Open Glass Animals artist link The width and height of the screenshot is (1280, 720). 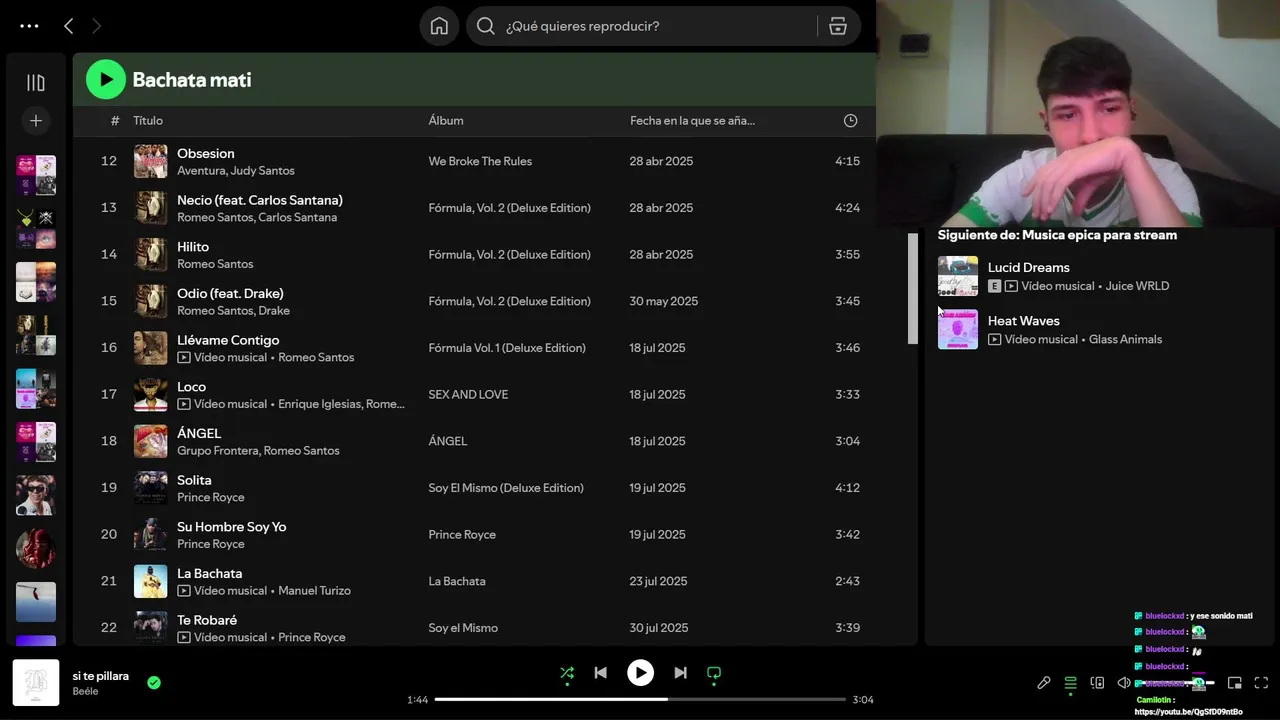1125,340
